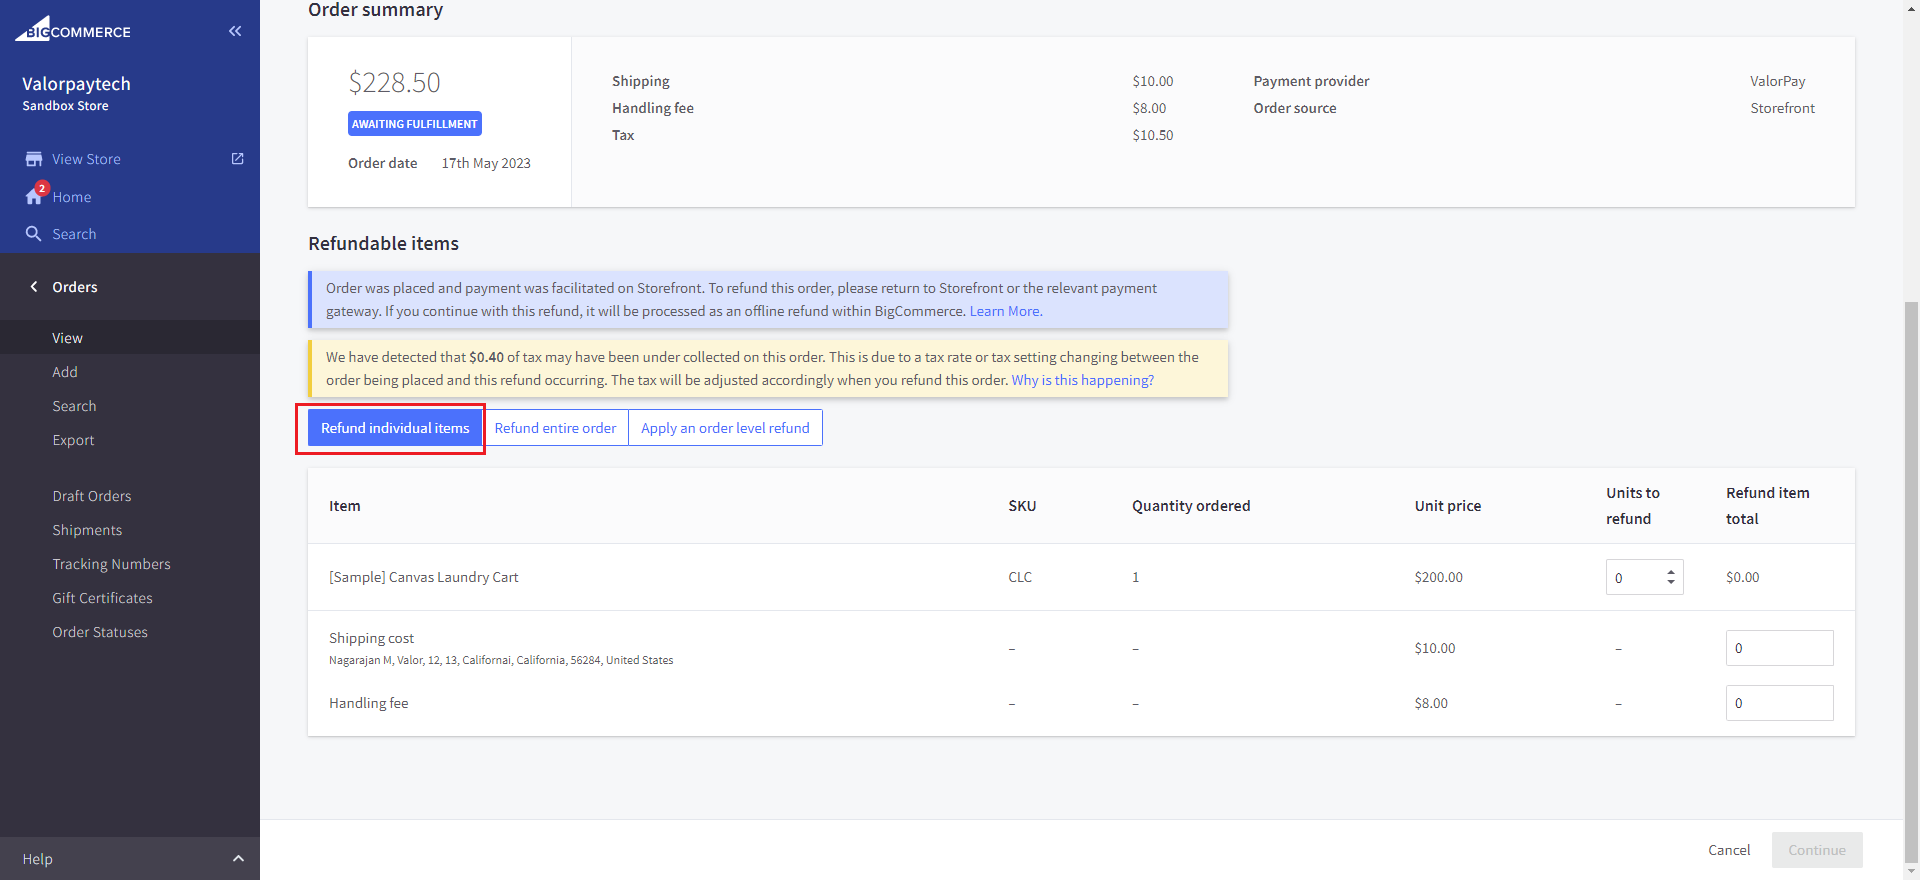Click the Home icon with notification badge

35,196
